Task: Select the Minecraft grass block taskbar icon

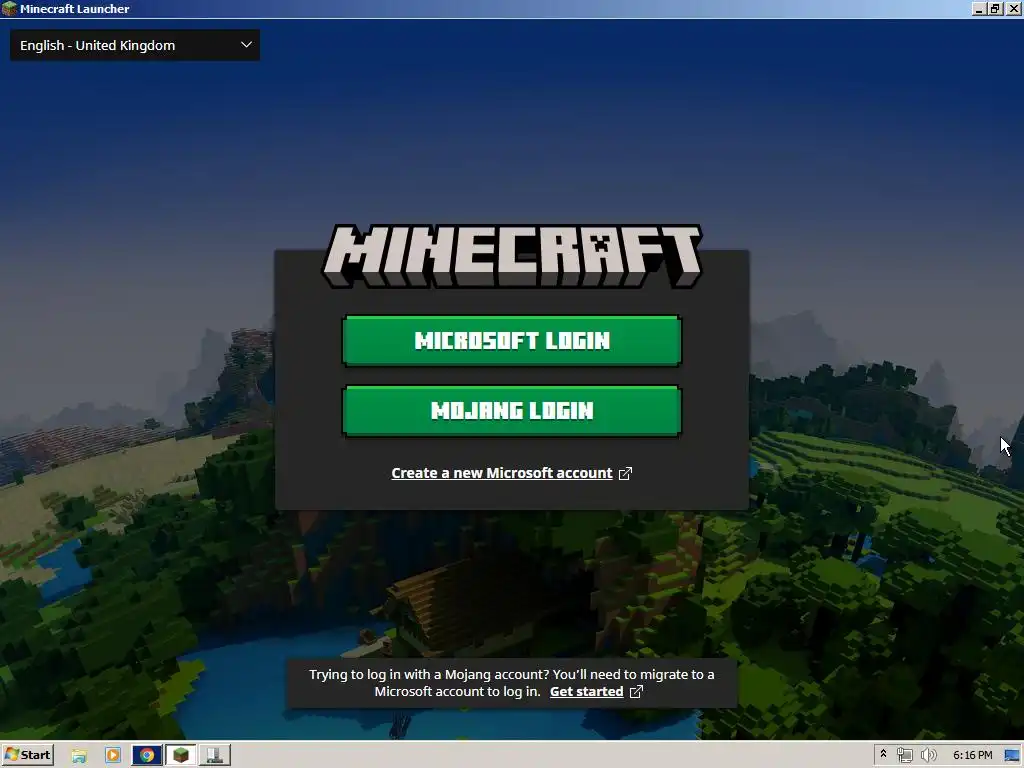Action: pyautogui.click(x=181, y=756)
